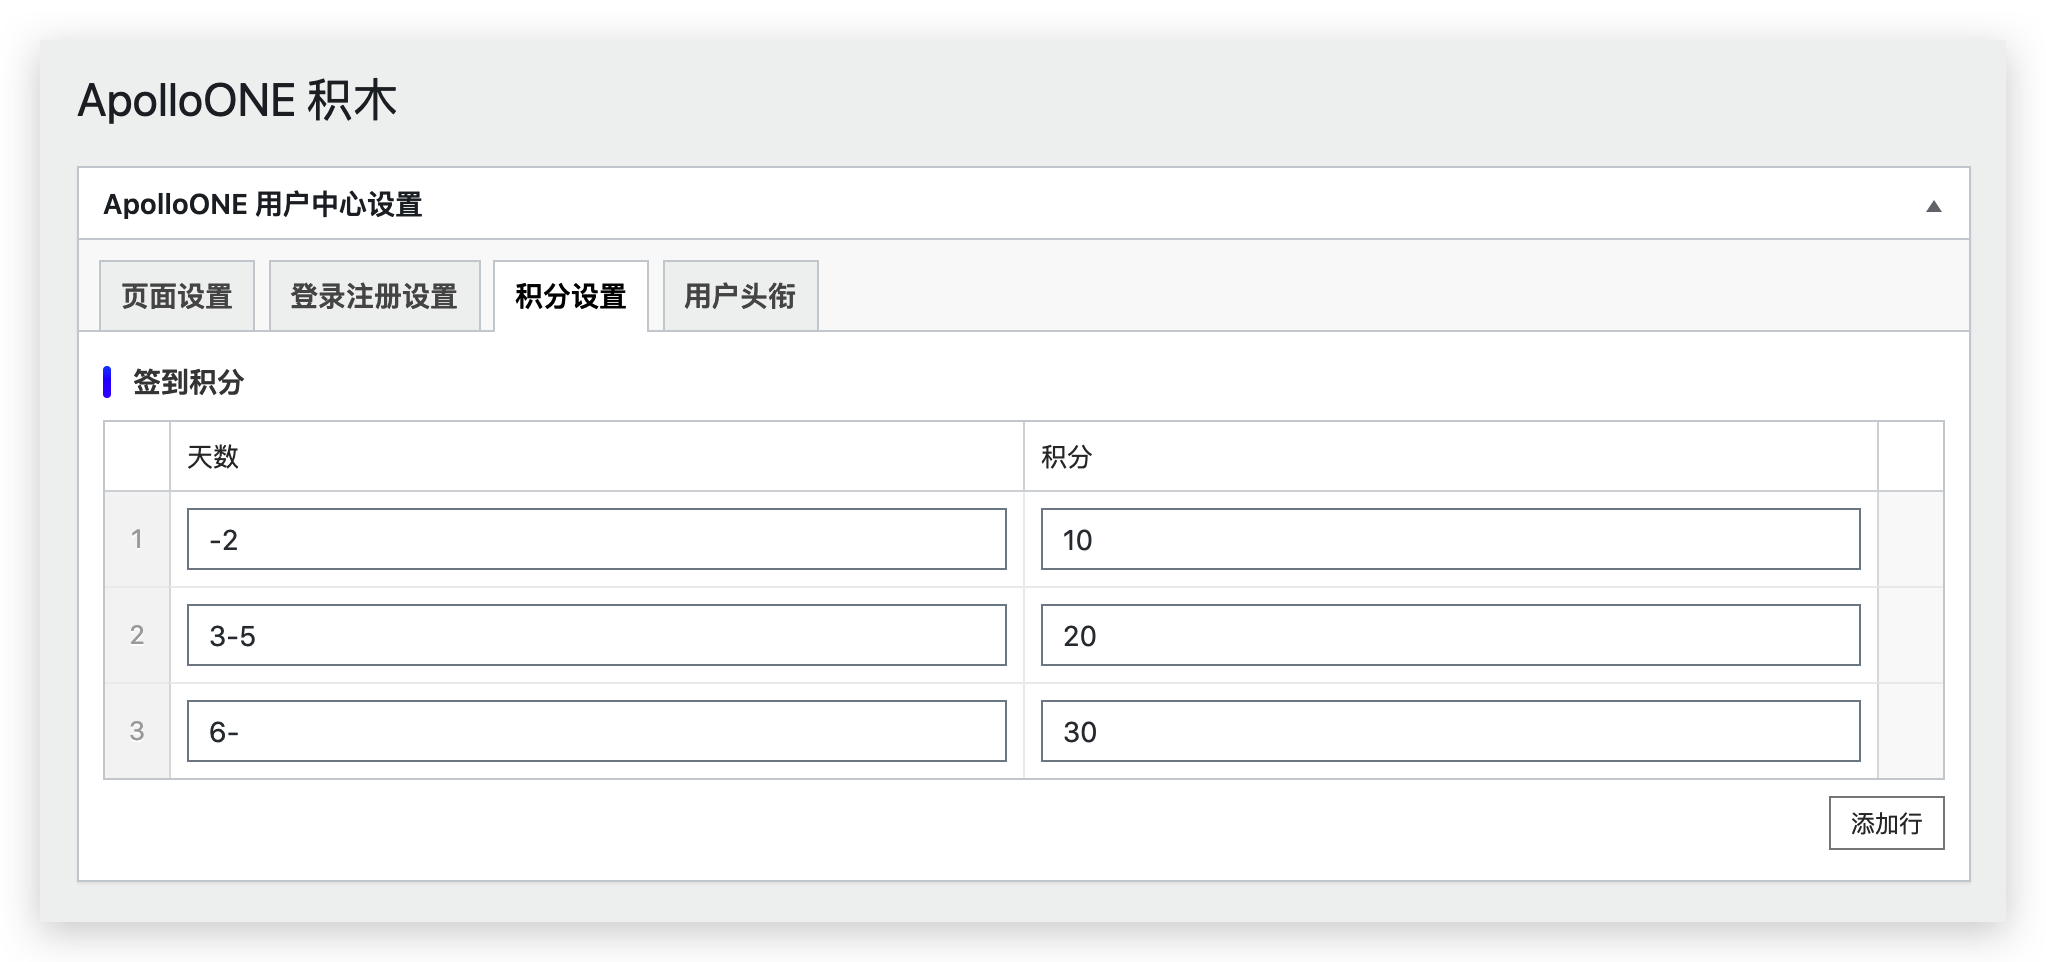Click row number 3 handle
This screenshot has height=962, width=2046.
point(137,731)
